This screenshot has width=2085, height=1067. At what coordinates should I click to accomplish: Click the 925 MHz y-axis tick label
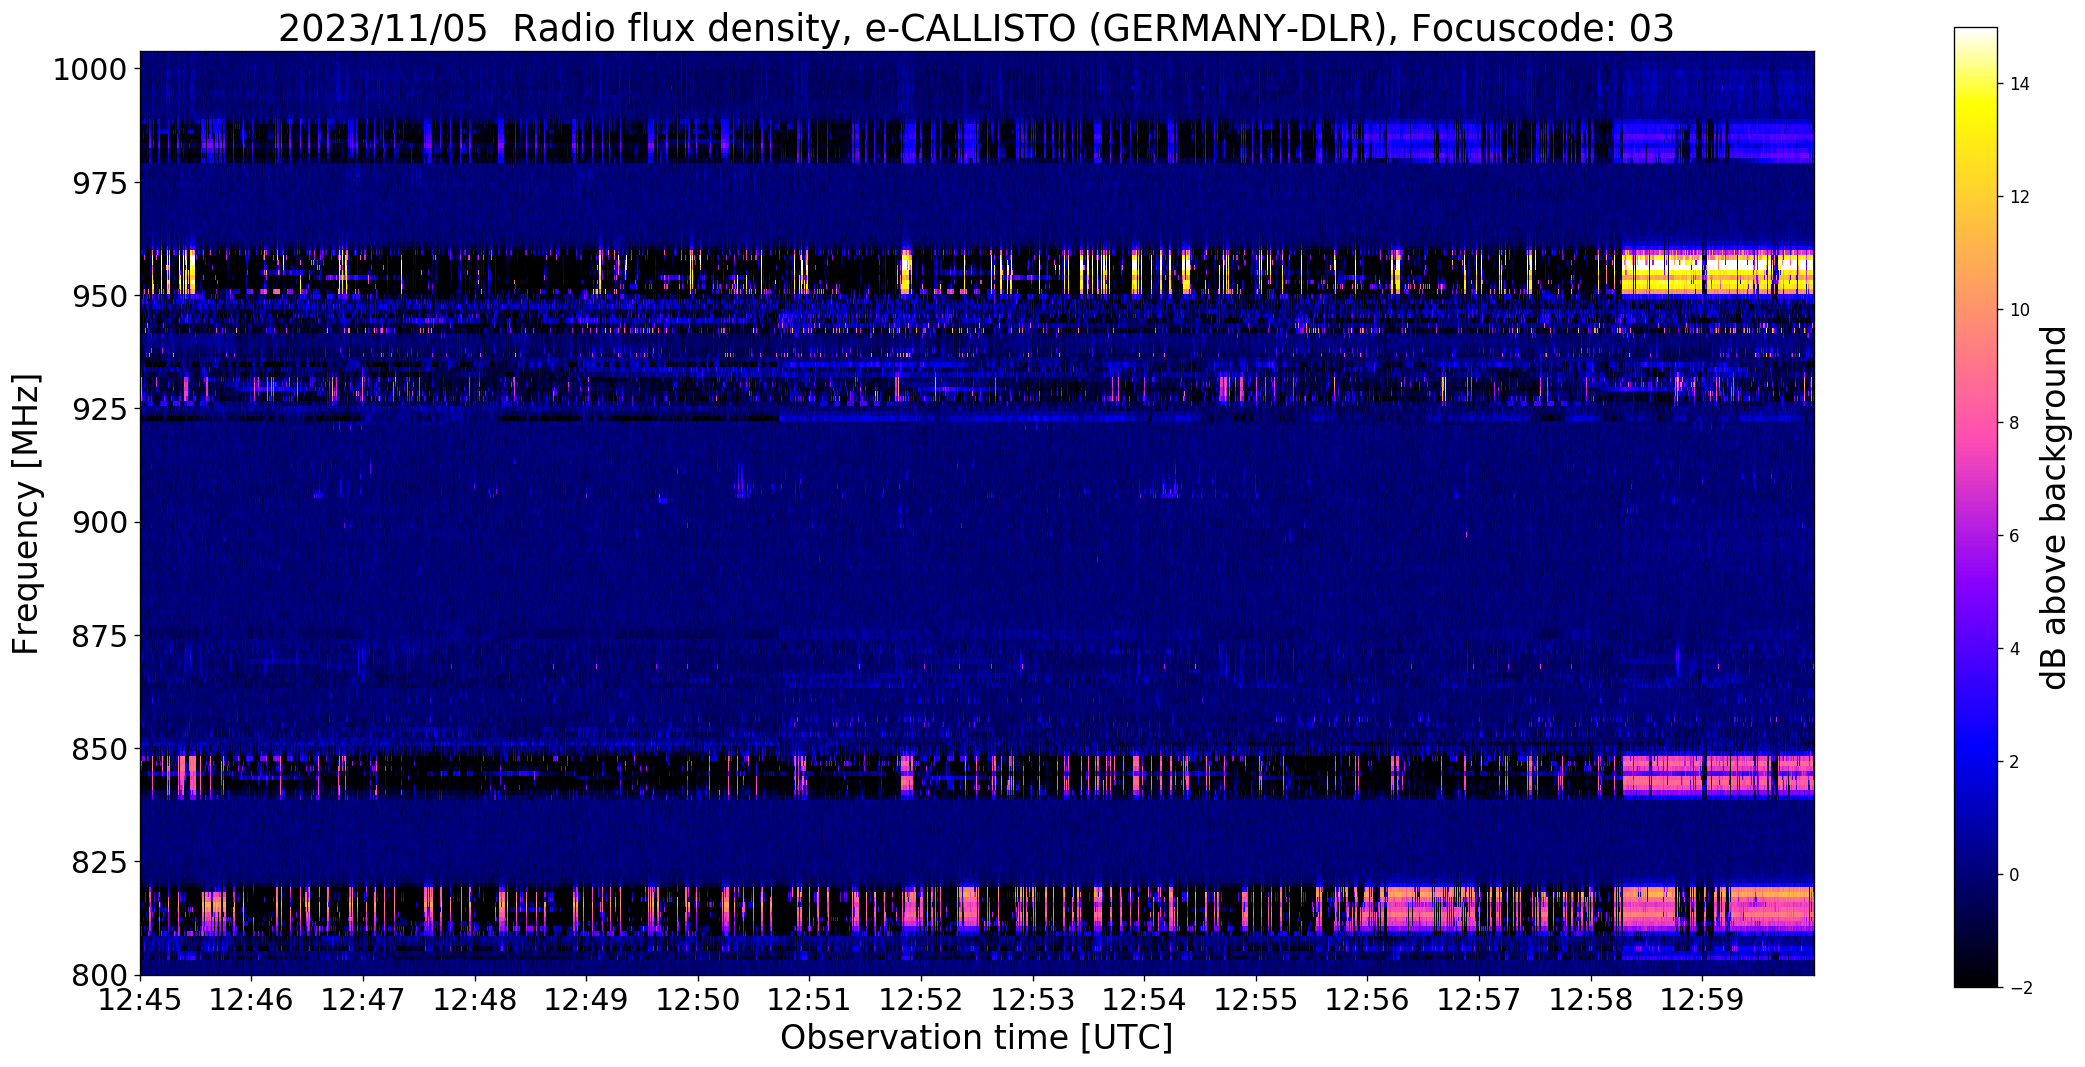[100, 409]
